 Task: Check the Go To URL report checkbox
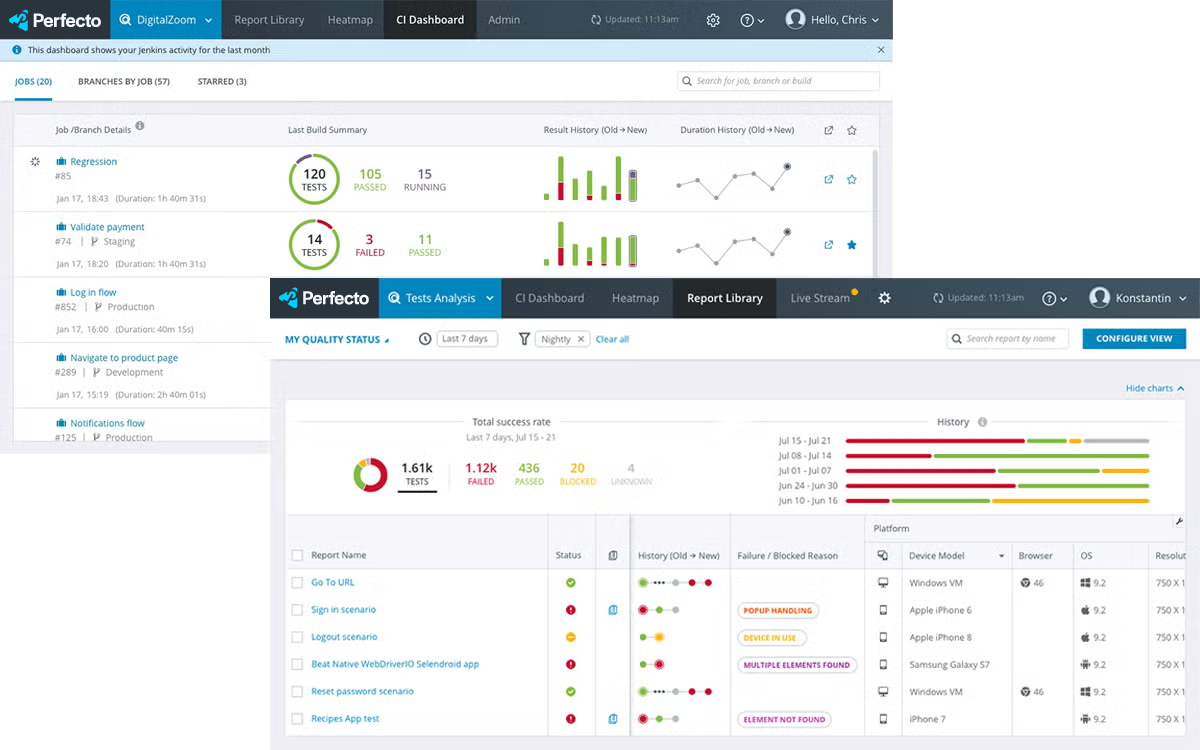point(297,582)
